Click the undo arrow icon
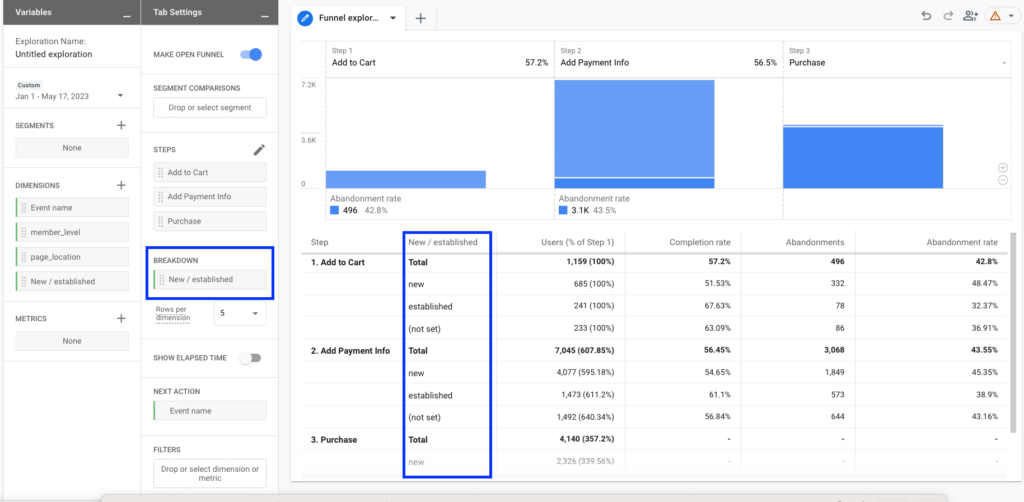The image size is (1024, 502). 925,15
